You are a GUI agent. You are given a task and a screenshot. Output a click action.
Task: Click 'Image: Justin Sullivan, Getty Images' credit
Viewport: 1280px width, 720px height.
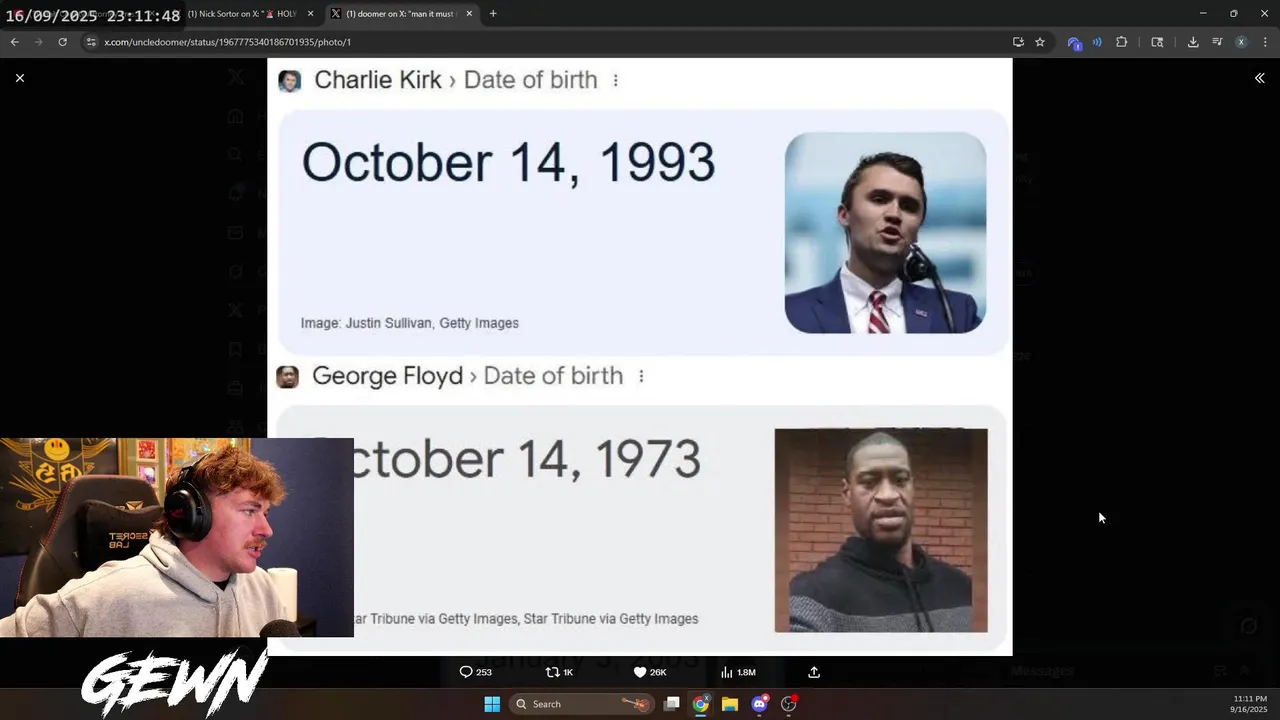click(x=410, y=323)
